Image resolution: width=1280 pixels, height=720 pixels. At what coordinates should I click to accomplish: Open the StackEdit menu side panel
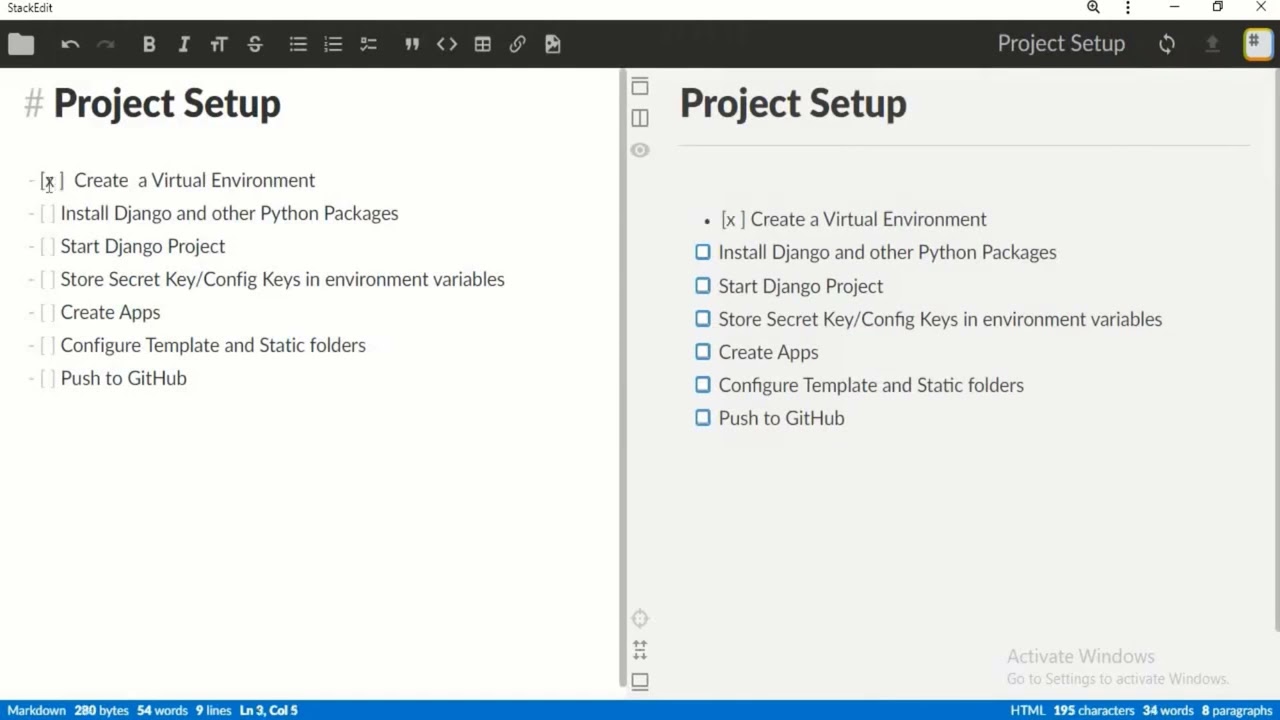point(1256,44)
